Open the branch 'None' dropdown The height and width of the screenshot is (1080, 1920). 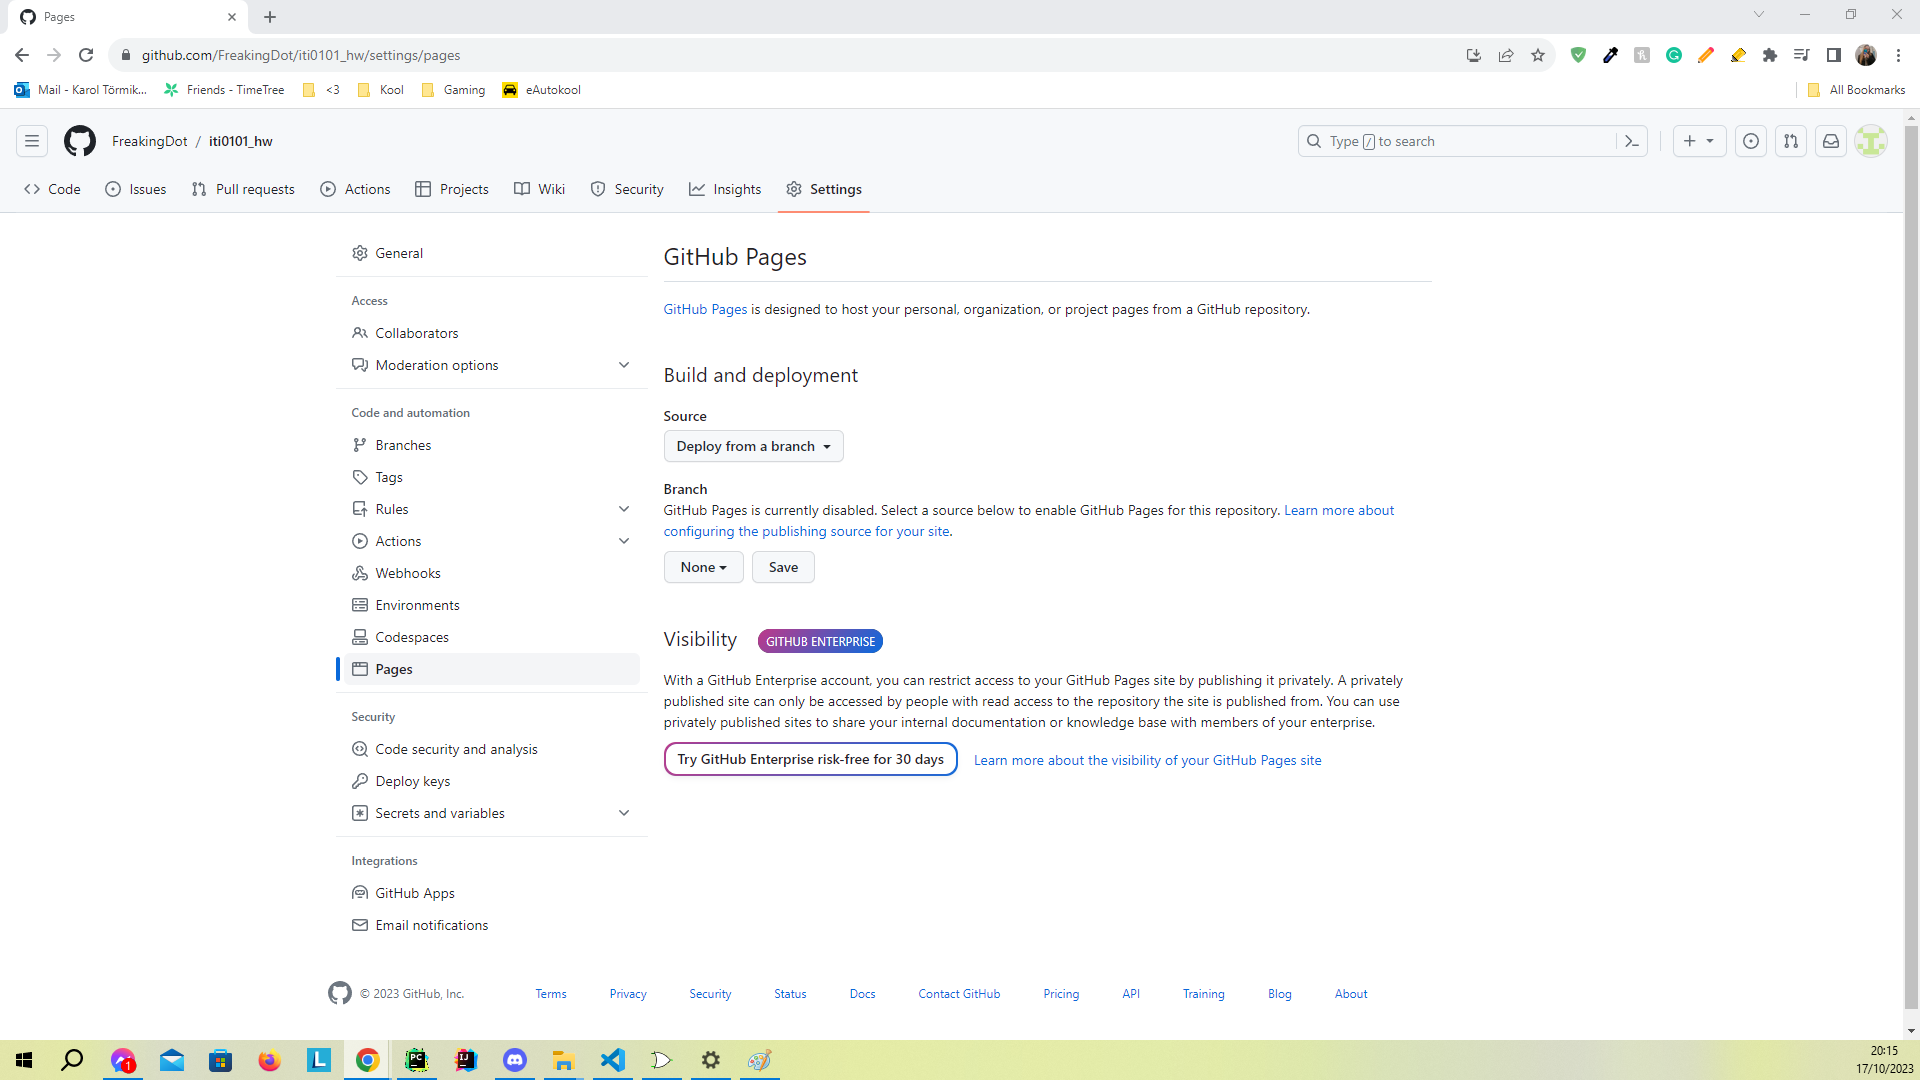pos(704,567)
